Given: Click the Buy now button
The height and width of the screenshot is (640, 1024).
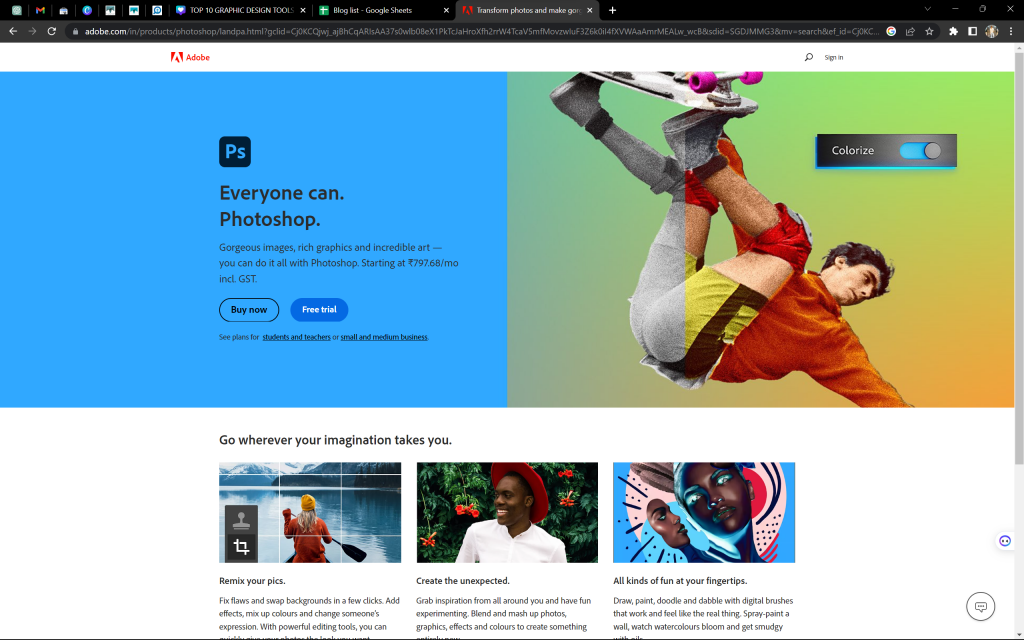Looking at the screenshot, I should tap(249, 310).
